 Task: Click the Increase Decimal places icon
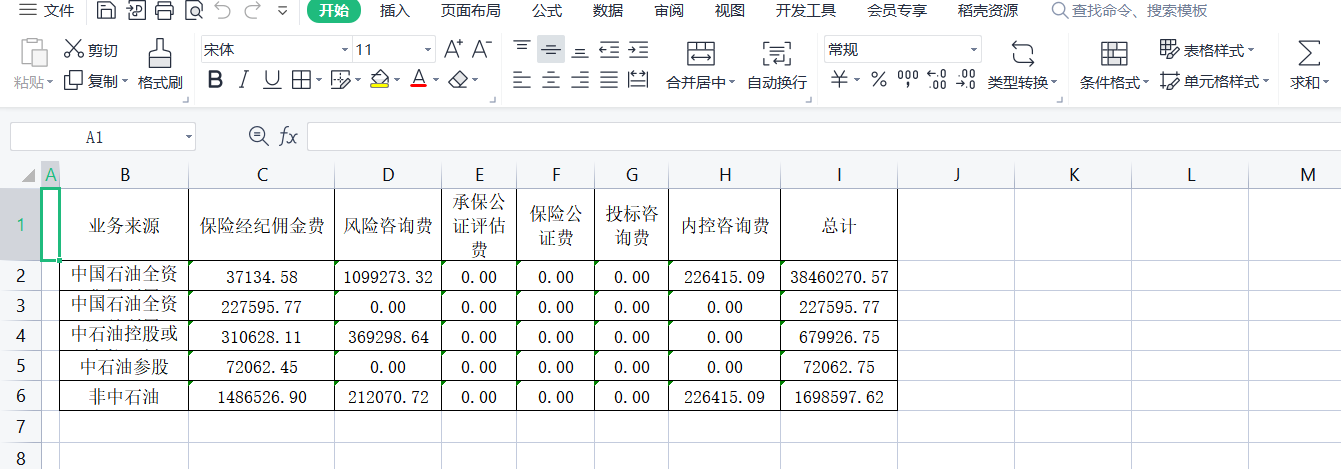[937, 81]
